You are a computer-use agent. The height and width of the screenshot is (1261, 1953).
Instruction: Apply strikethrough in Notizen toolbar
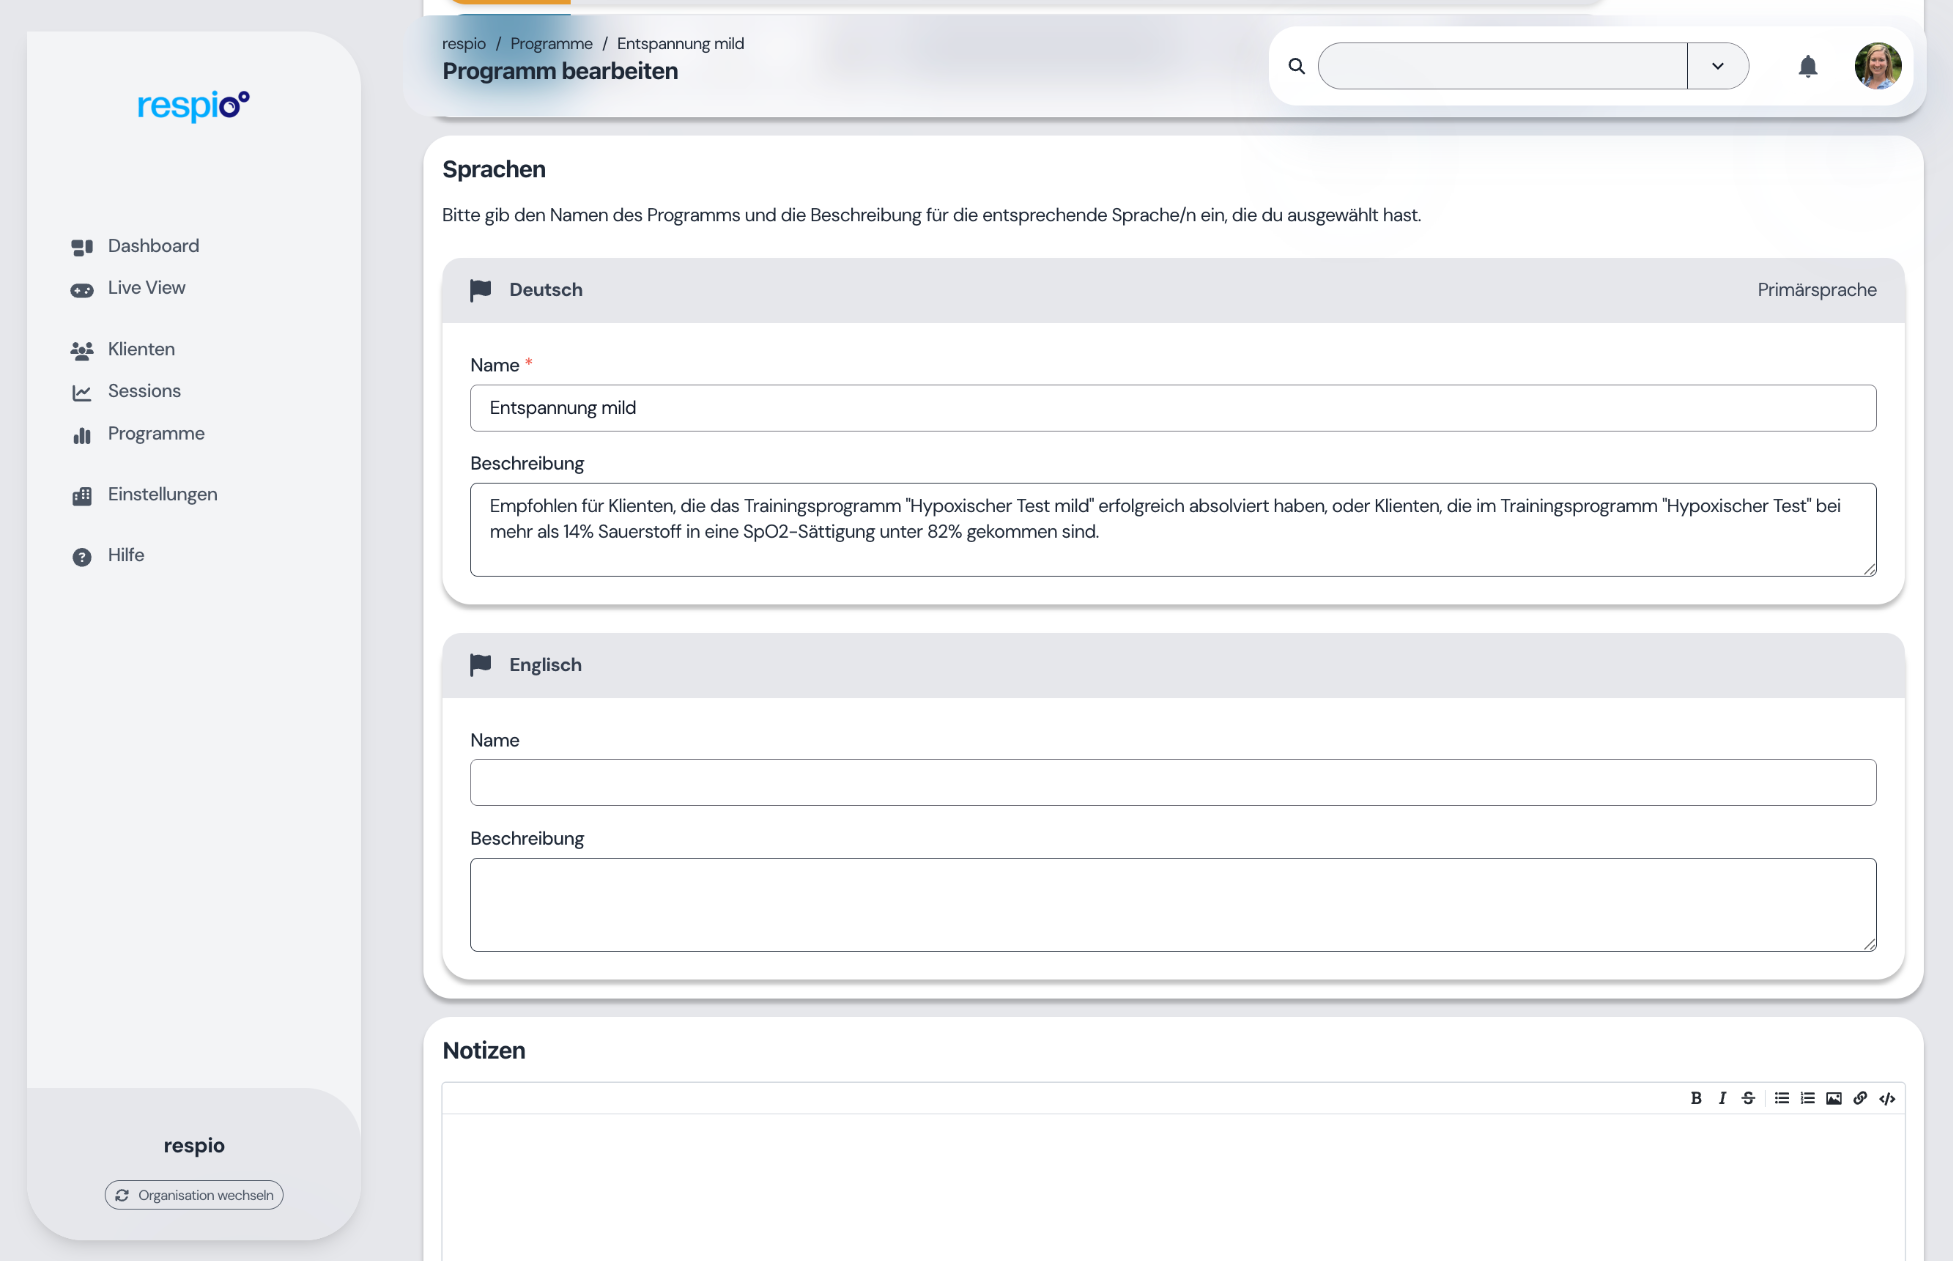tap(1748, 1098)
